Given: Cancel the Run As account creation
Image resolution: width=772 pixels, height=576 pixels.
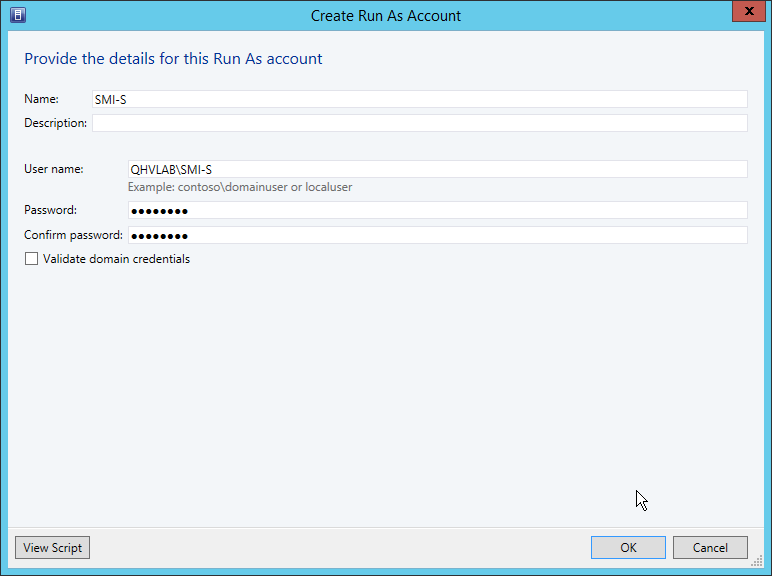Looking at the screenshot, I should click(x=710, y=547).
